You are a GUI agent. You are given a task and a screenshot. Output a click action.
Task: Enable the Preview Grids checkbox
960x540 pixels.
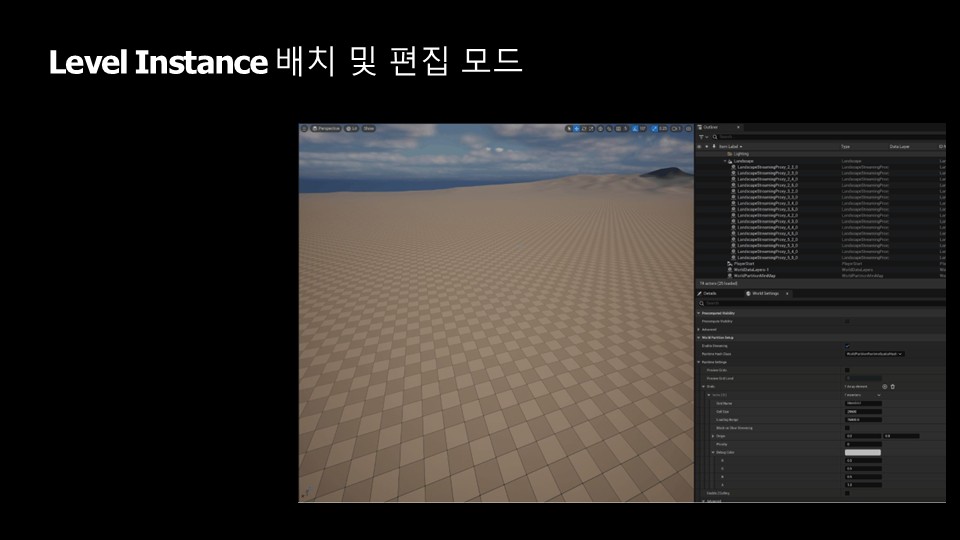tap(847, 370)
